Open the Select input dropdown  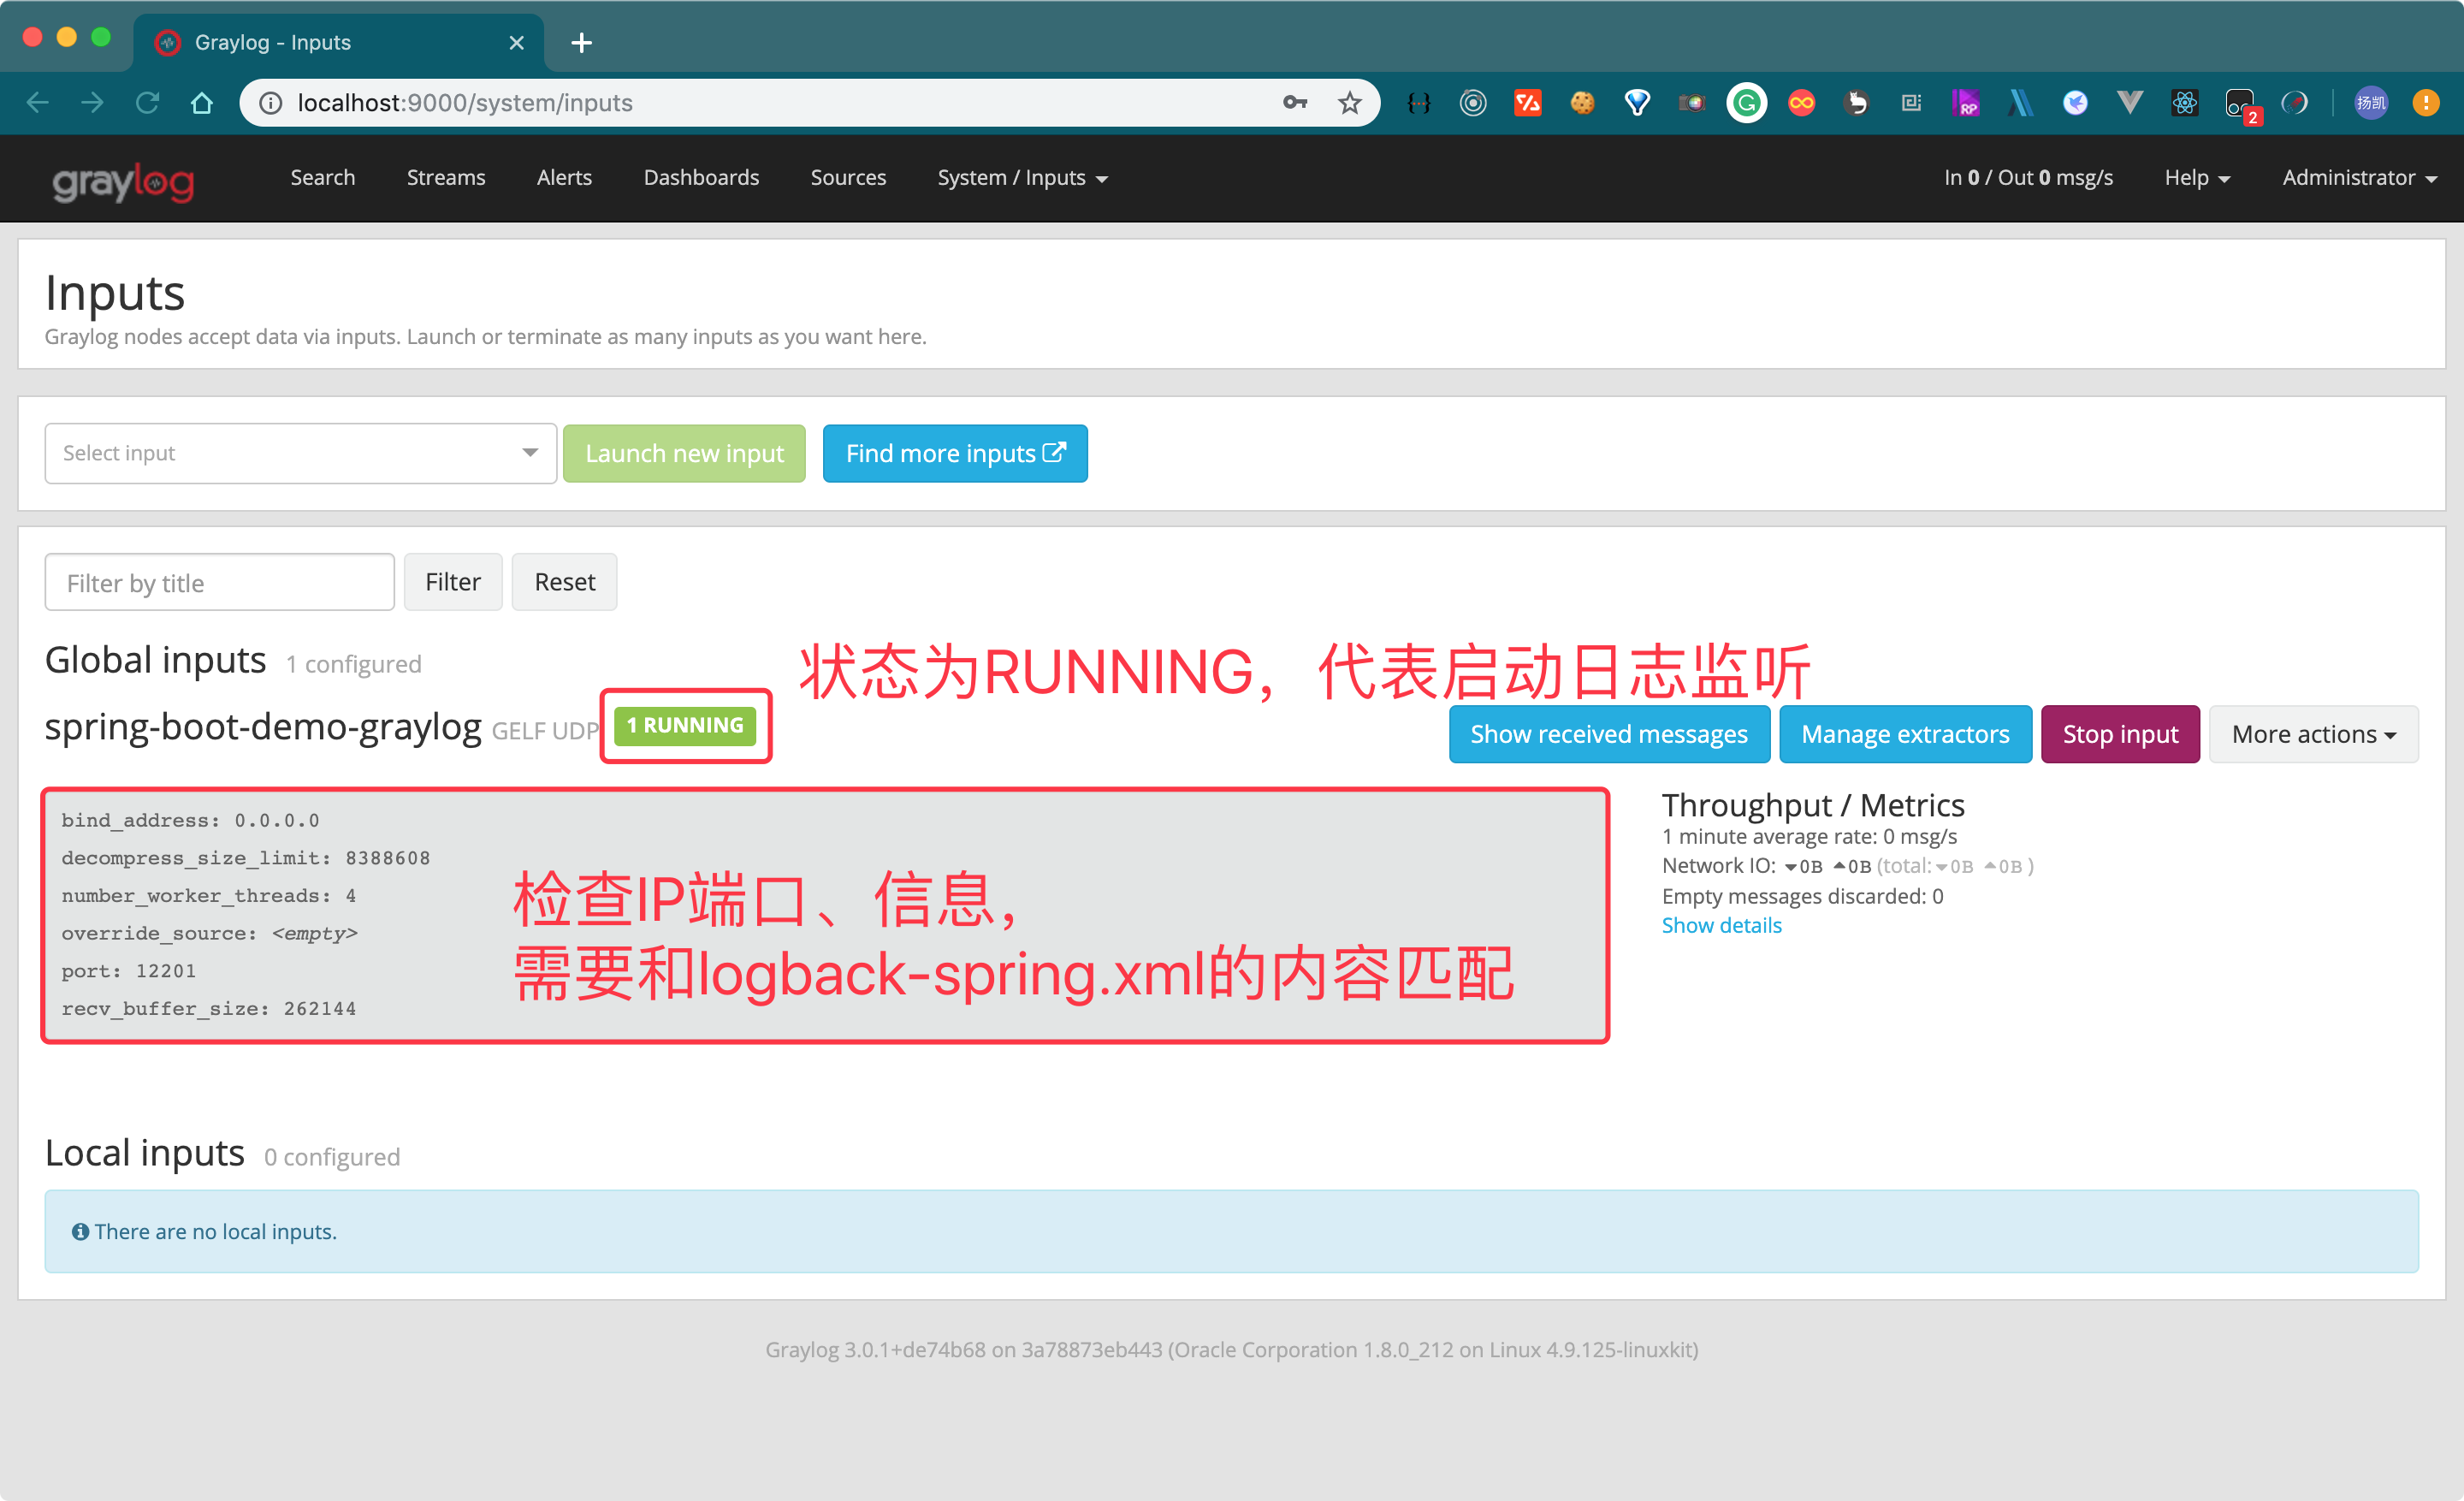click(300, 453)
